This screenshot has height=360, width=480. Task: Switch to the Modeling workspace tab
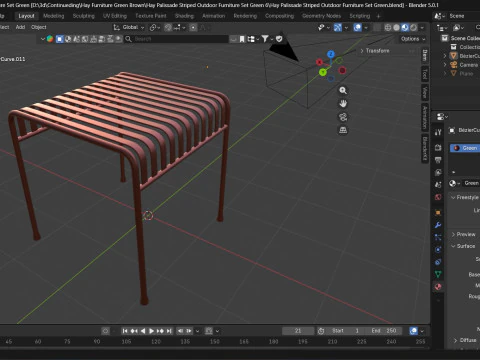[53, 16]
